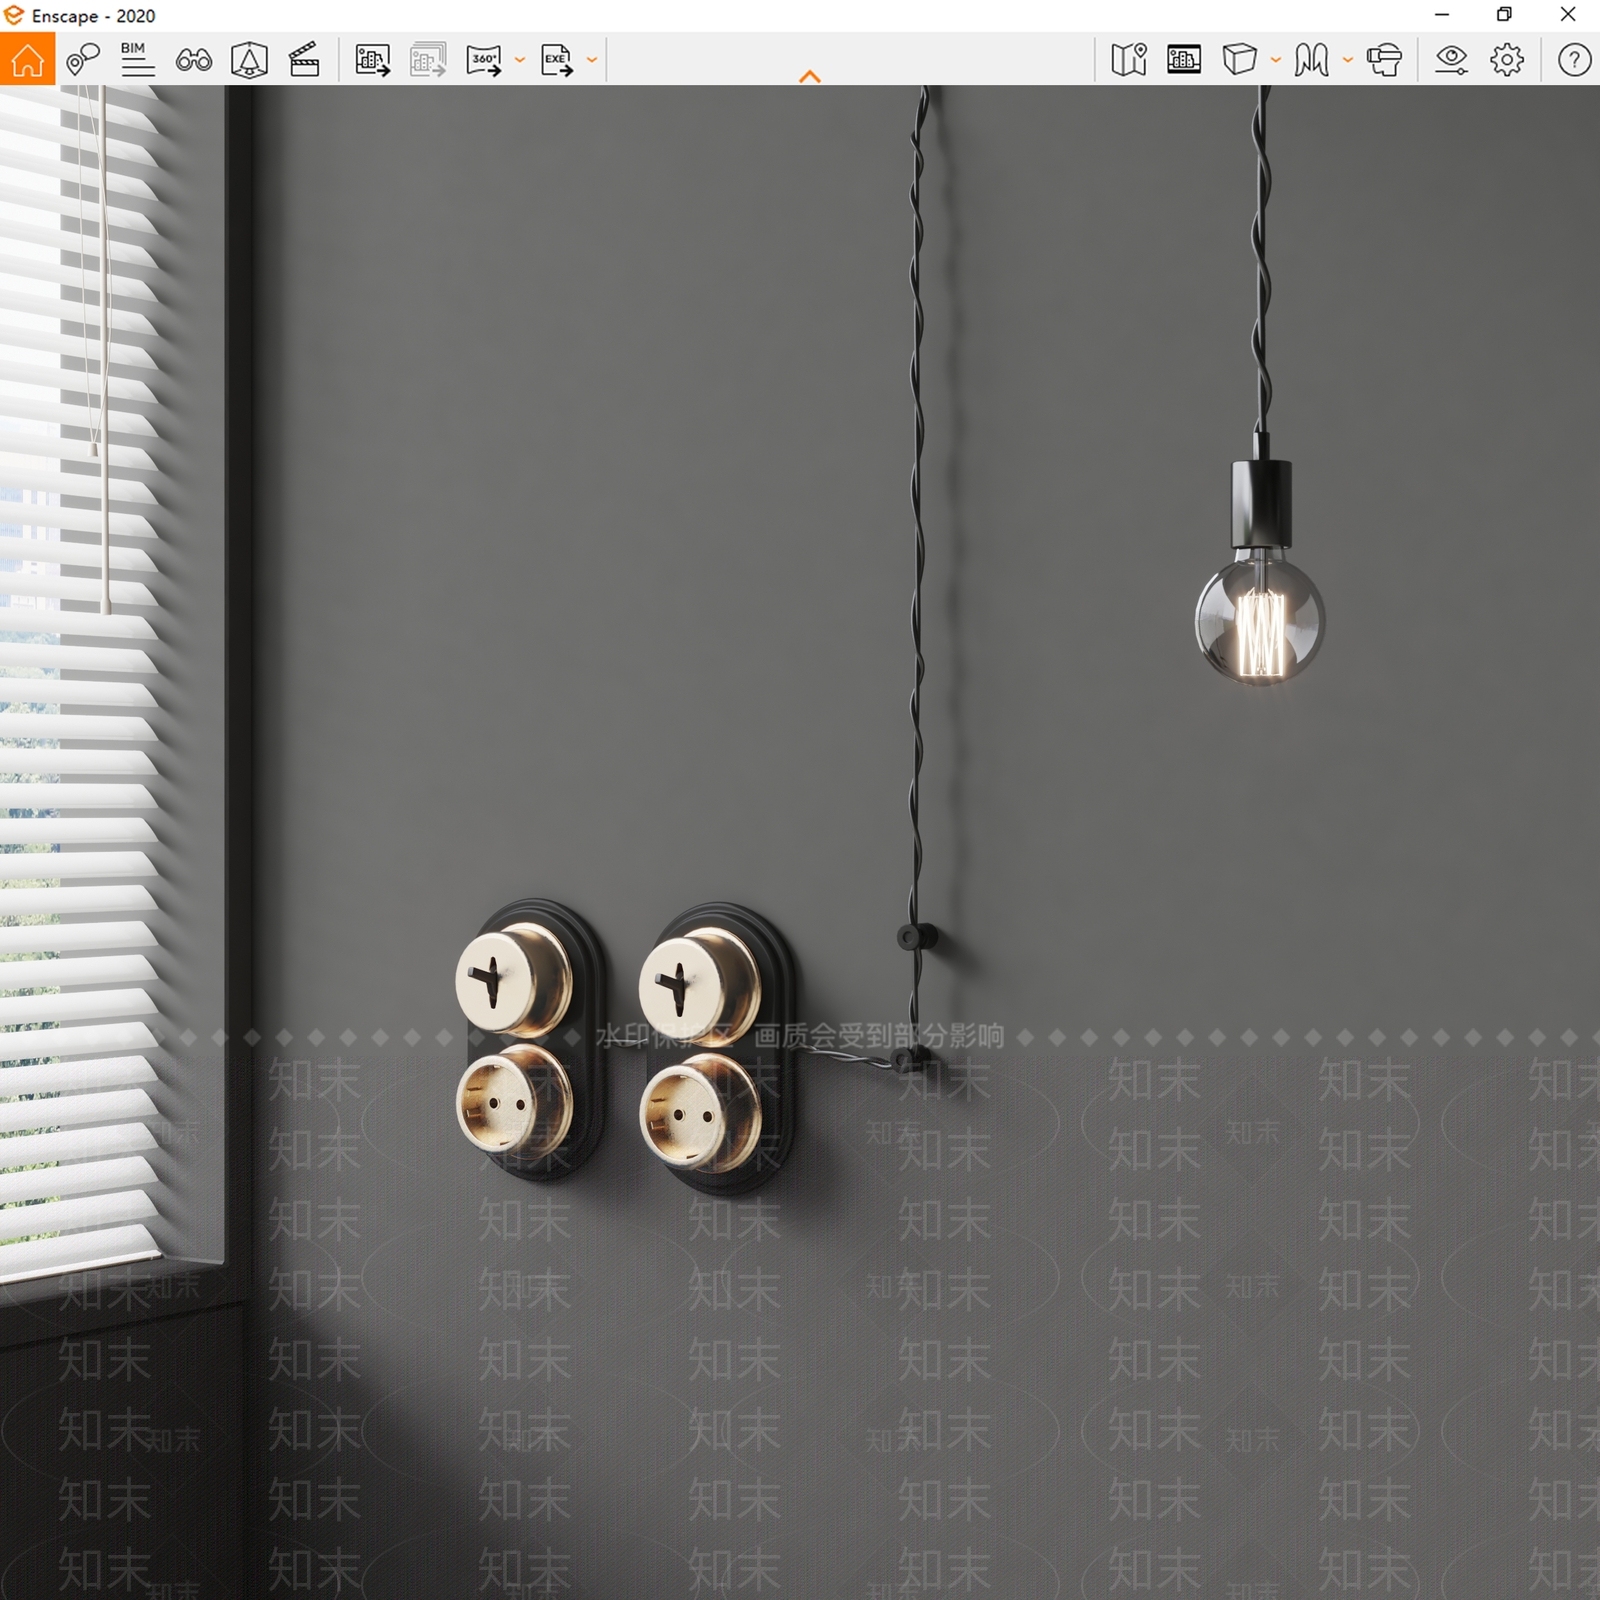Open the BIM information panel
The width and height of the screenshot is (1600, 1600).
coord(138,60)
